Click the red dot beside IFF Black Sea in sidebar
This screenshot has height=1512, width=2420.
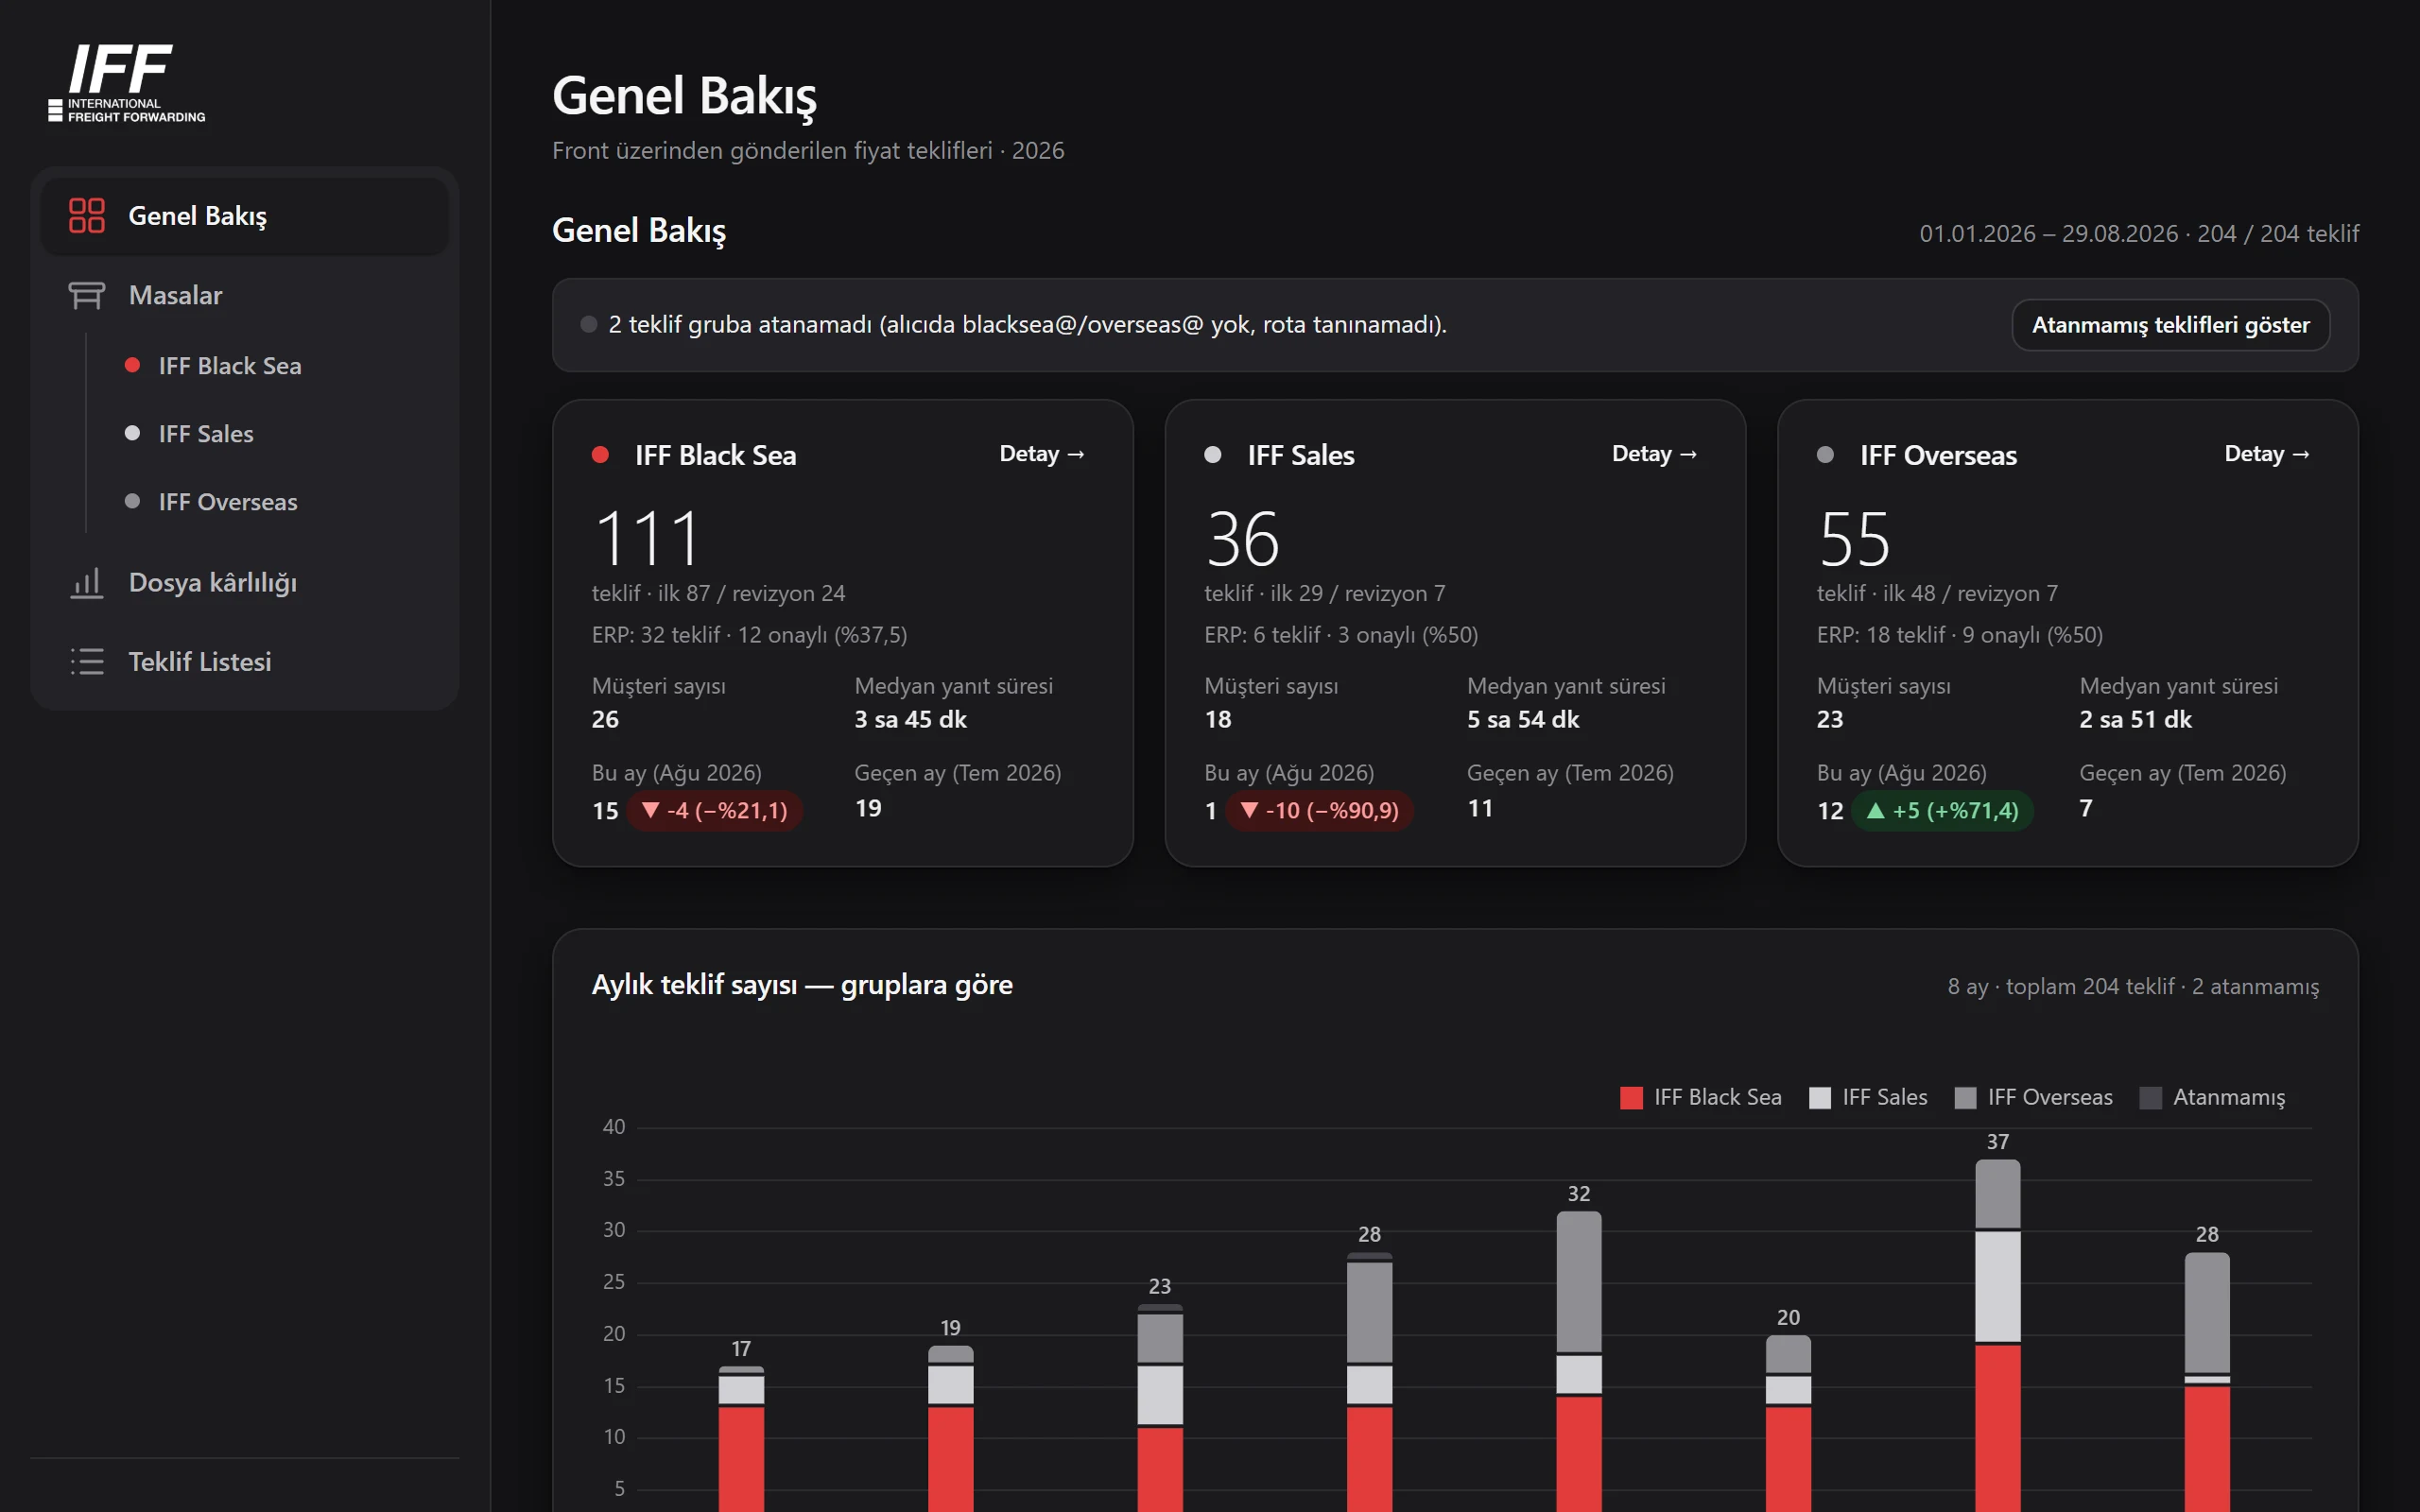coord(132,365)
